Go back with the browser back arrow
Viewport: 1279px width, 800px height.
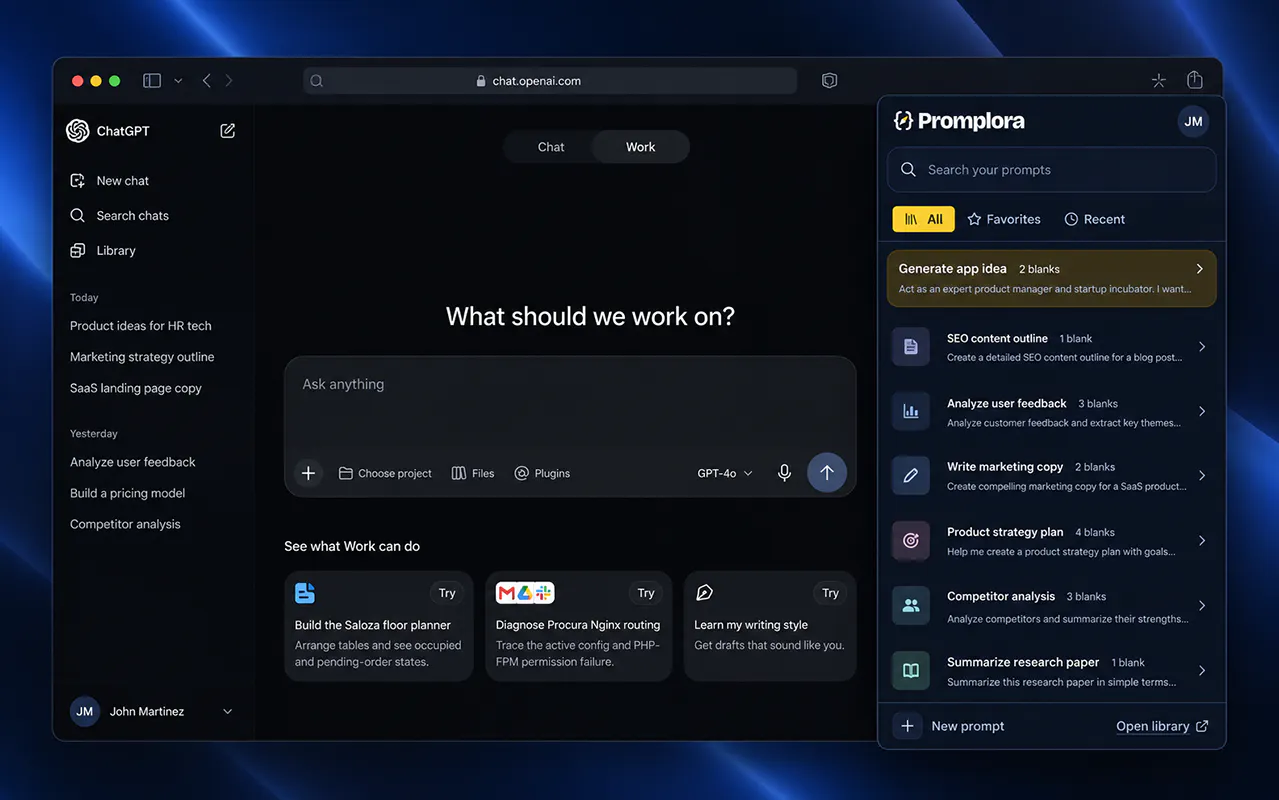pos(207,81)
